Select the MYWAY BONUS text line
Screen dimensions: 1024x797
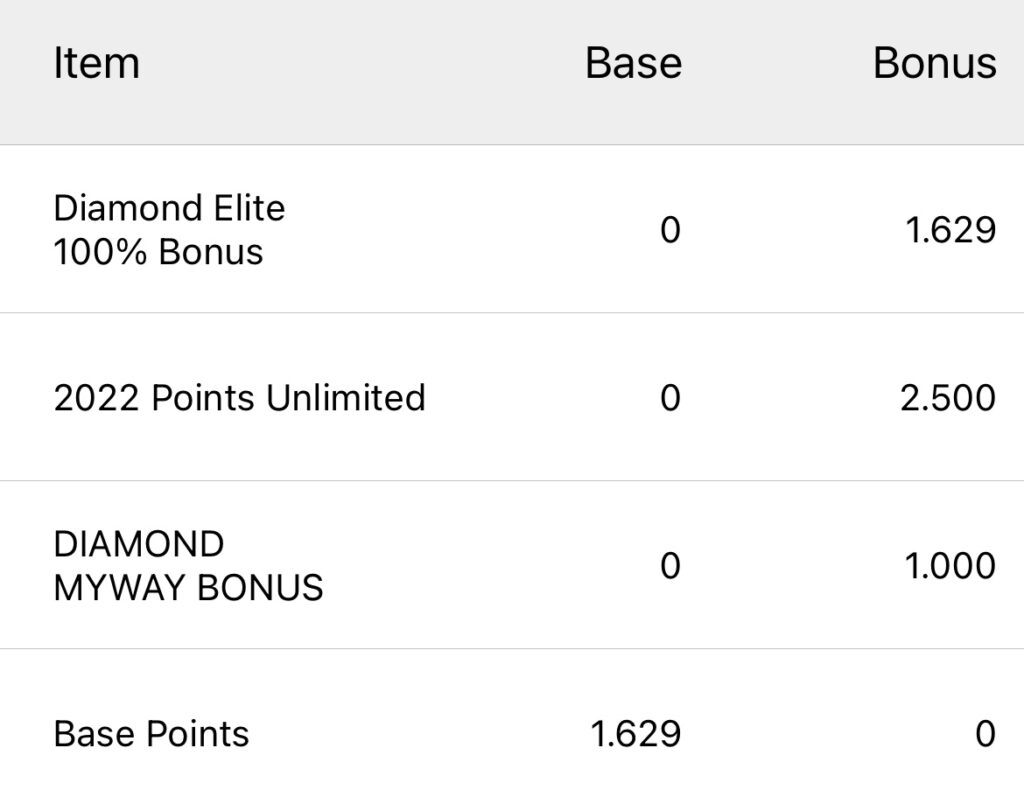click(x=188, y=588)
